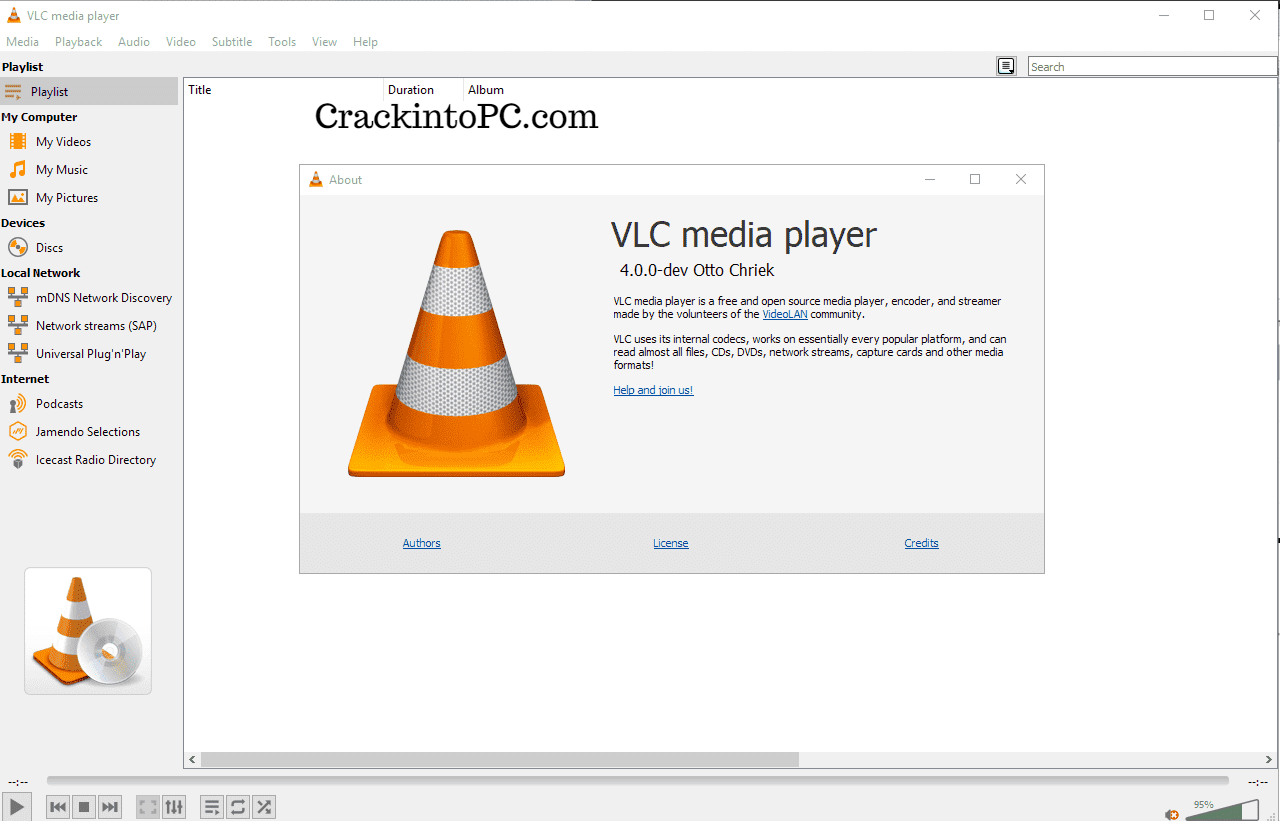The width and height of the screenshot is (1280, 821).
Task: Click the My Videos film icon
Action: tap(17, 141)
